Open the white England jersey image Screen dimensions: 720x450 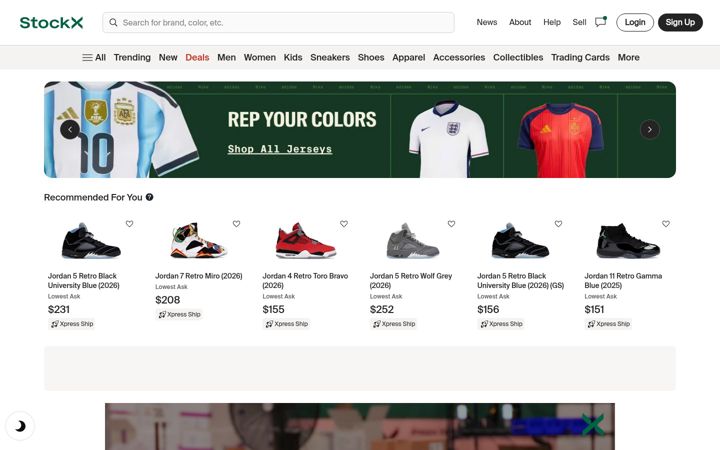click(448, 139)
